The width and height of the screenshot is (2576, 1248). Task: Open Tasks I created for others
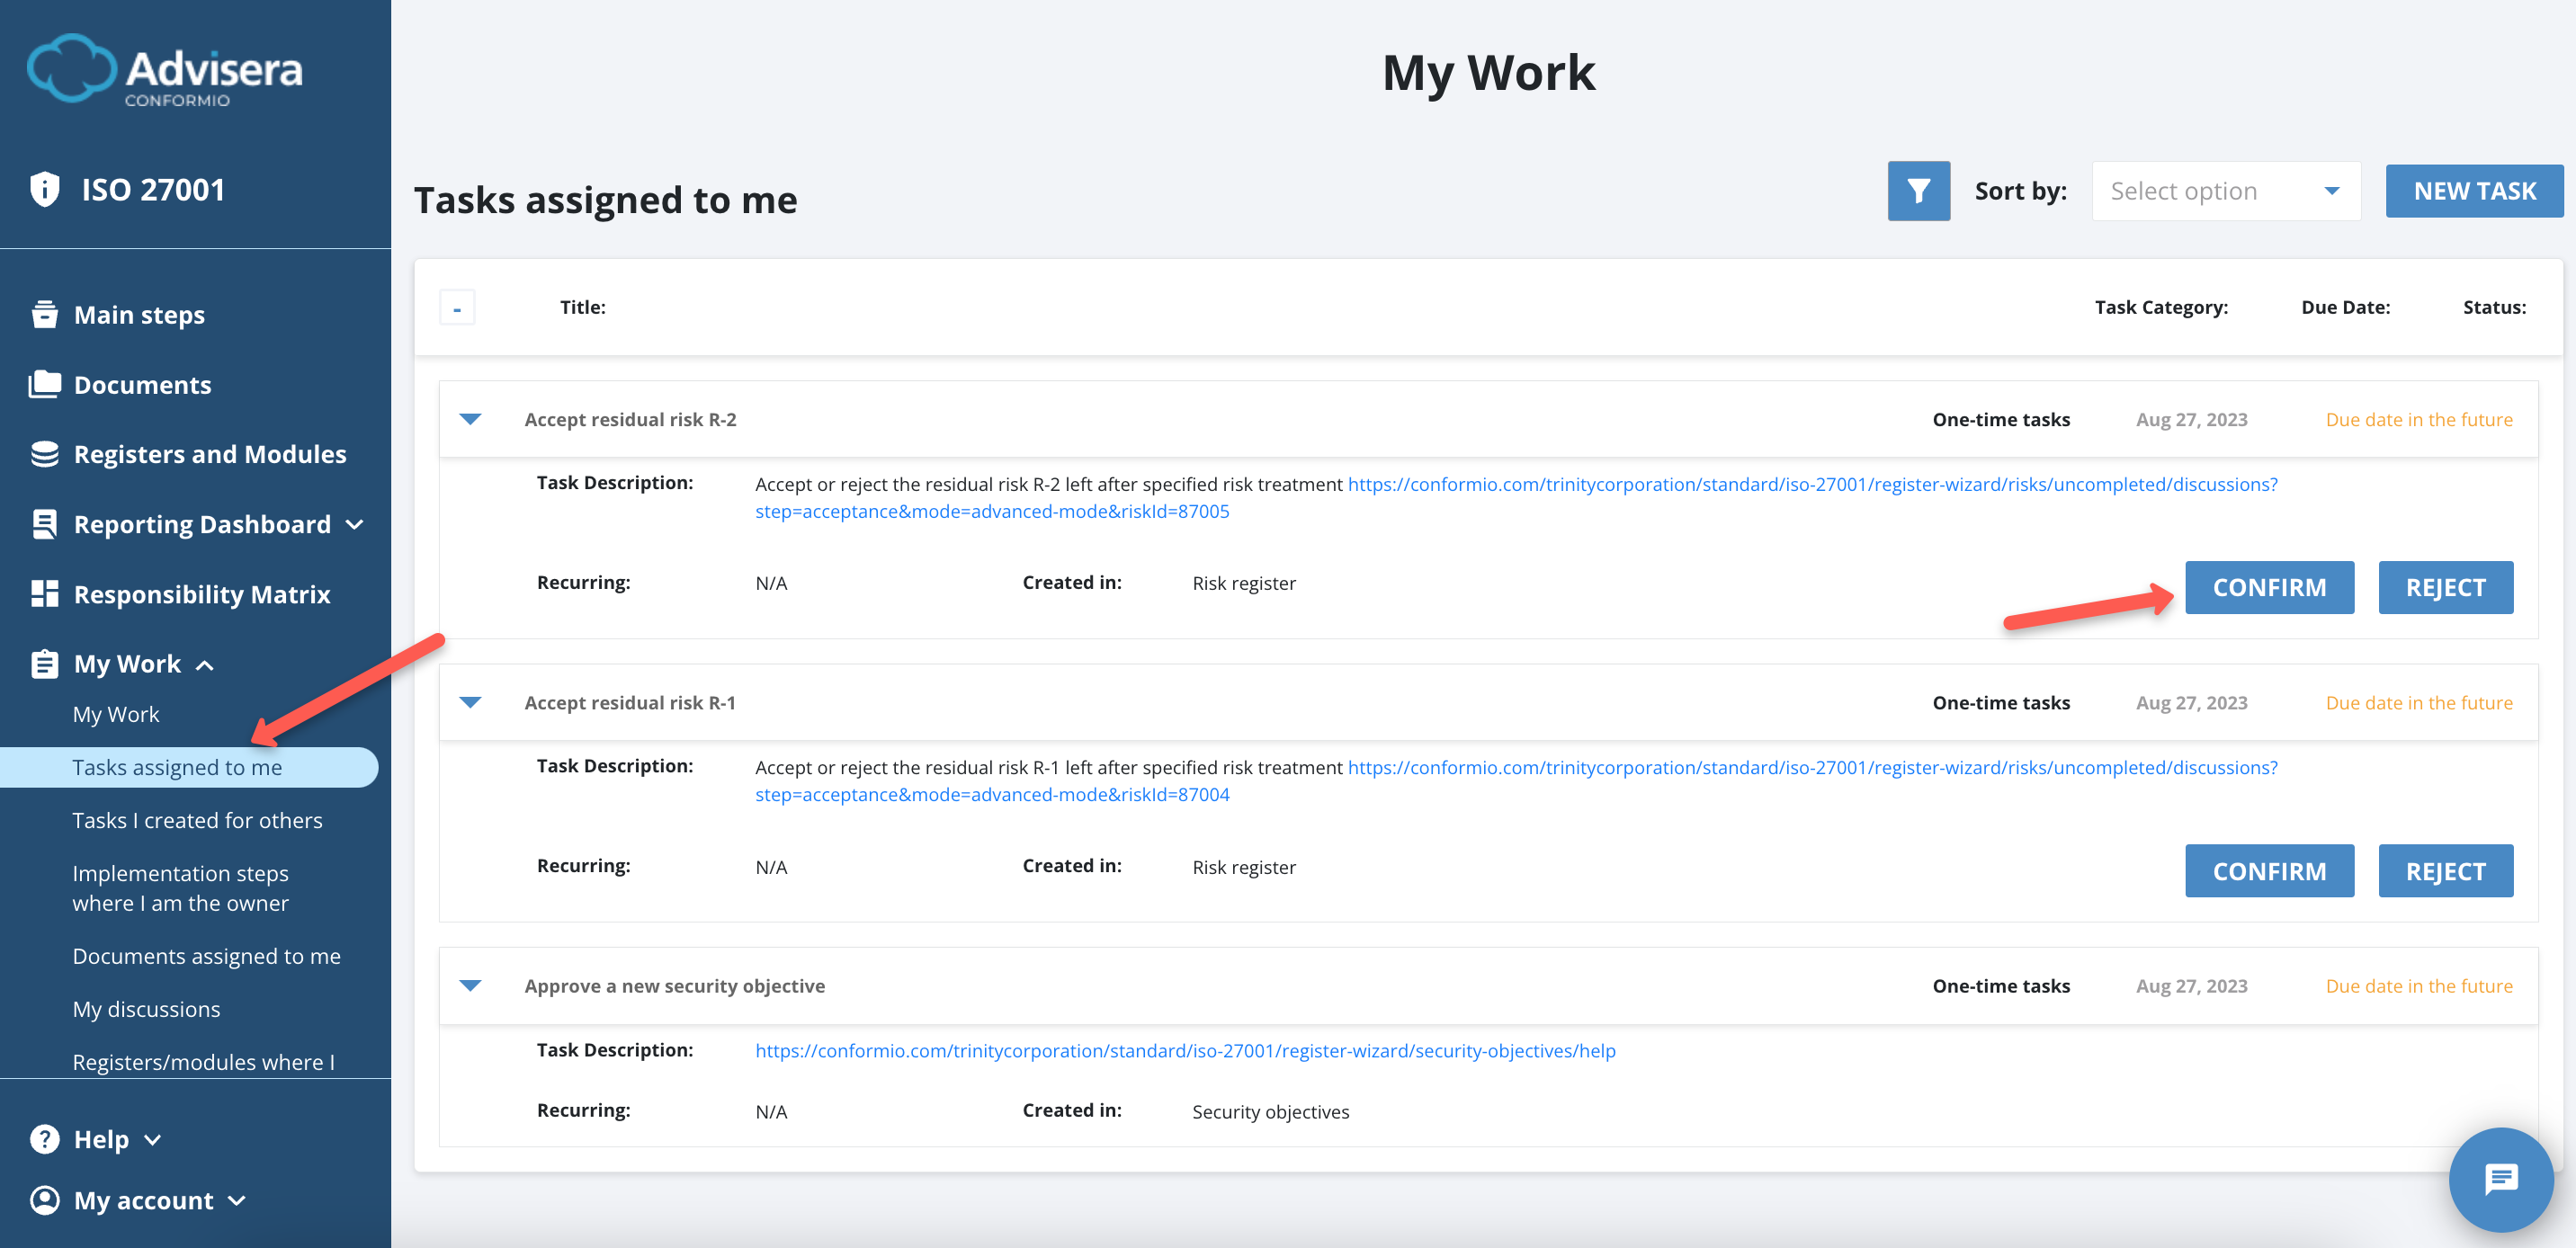[197, 820]
